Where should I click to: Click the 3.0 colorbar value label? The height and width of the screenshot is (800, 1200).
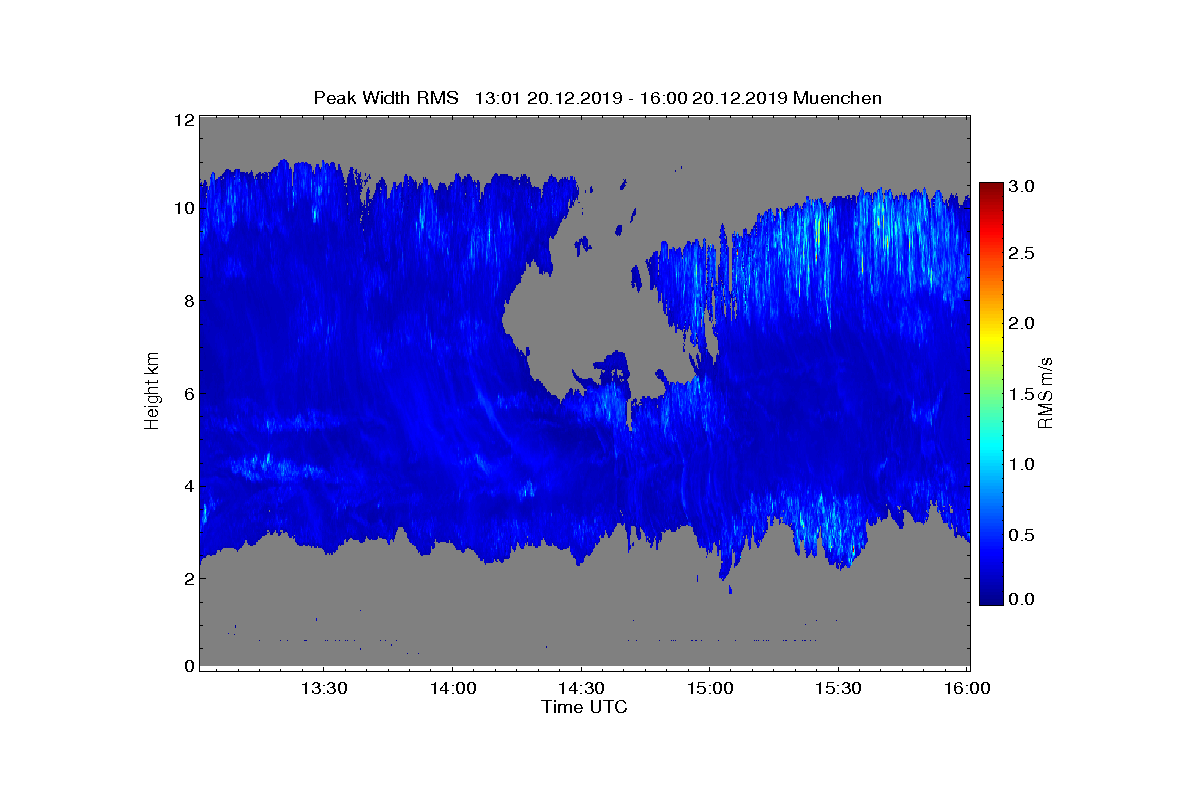(x=1020, y=187)
